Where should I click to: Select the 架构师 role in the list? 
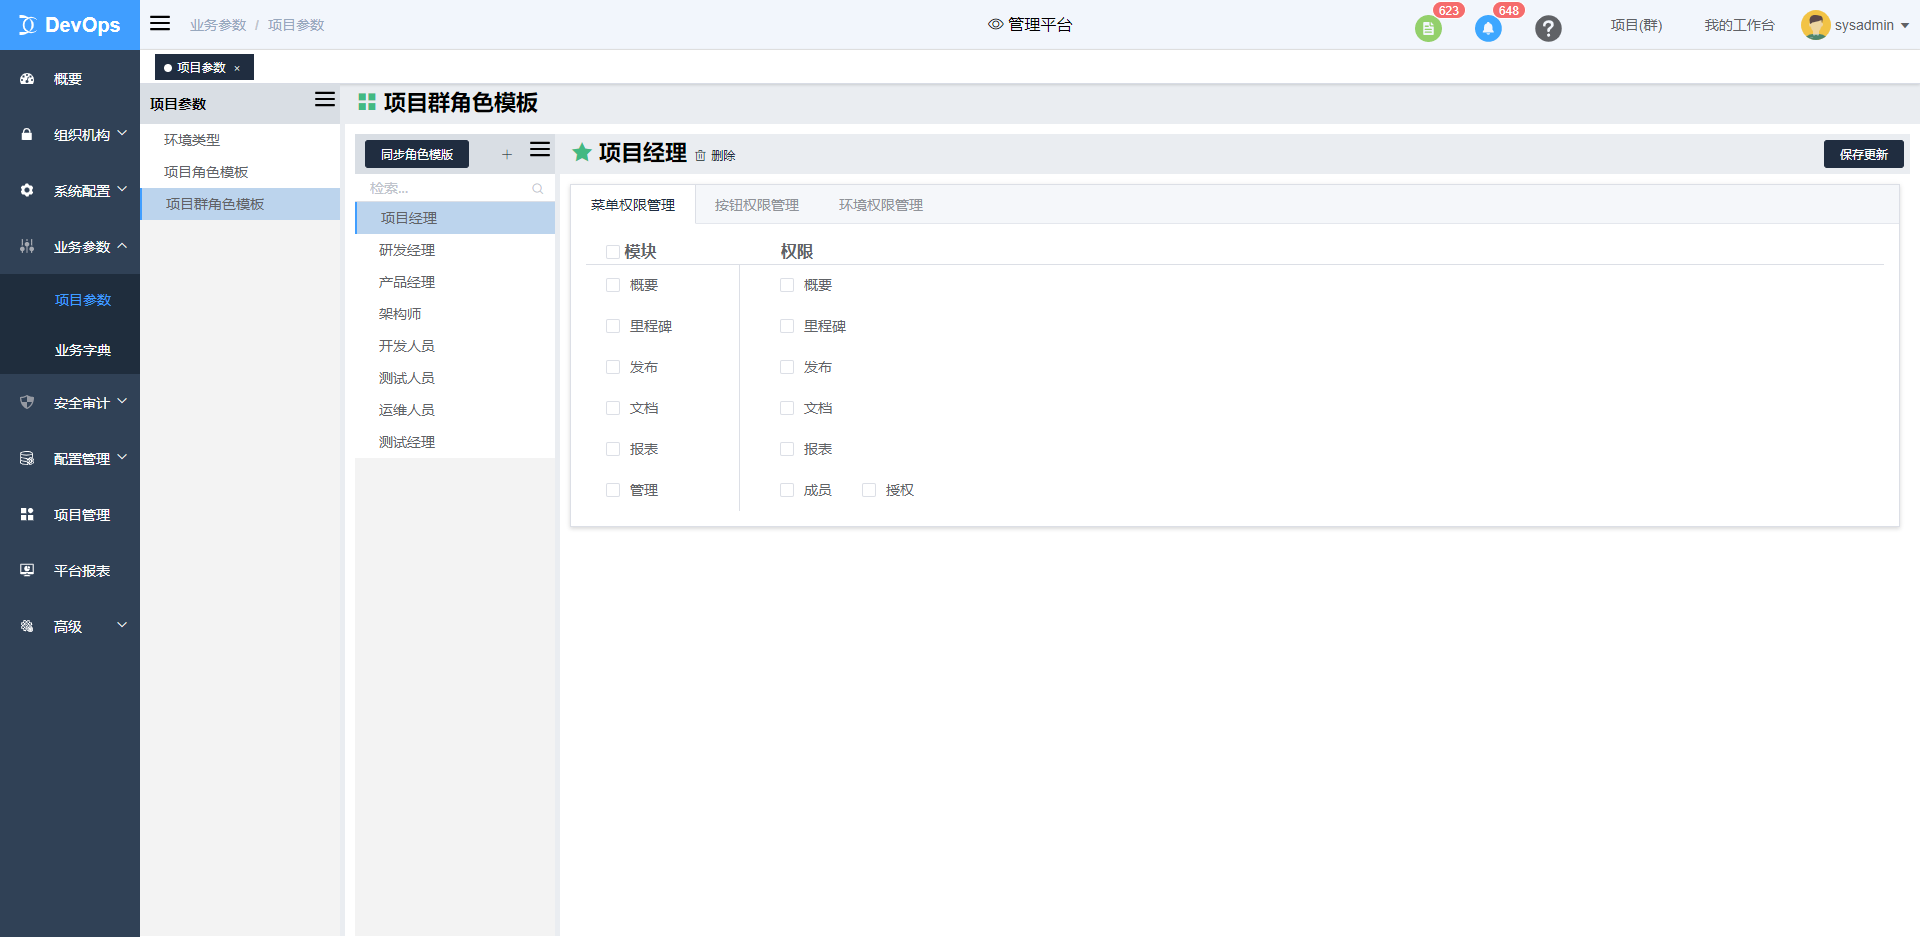coord(455,314)
